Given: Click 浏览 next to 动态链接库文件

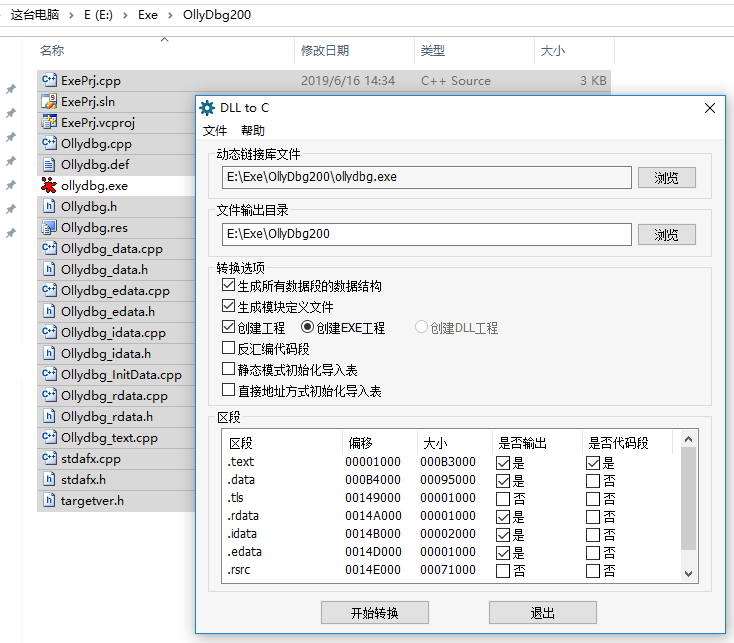Looking at the screenshot, I should click(x=667, y=178).
